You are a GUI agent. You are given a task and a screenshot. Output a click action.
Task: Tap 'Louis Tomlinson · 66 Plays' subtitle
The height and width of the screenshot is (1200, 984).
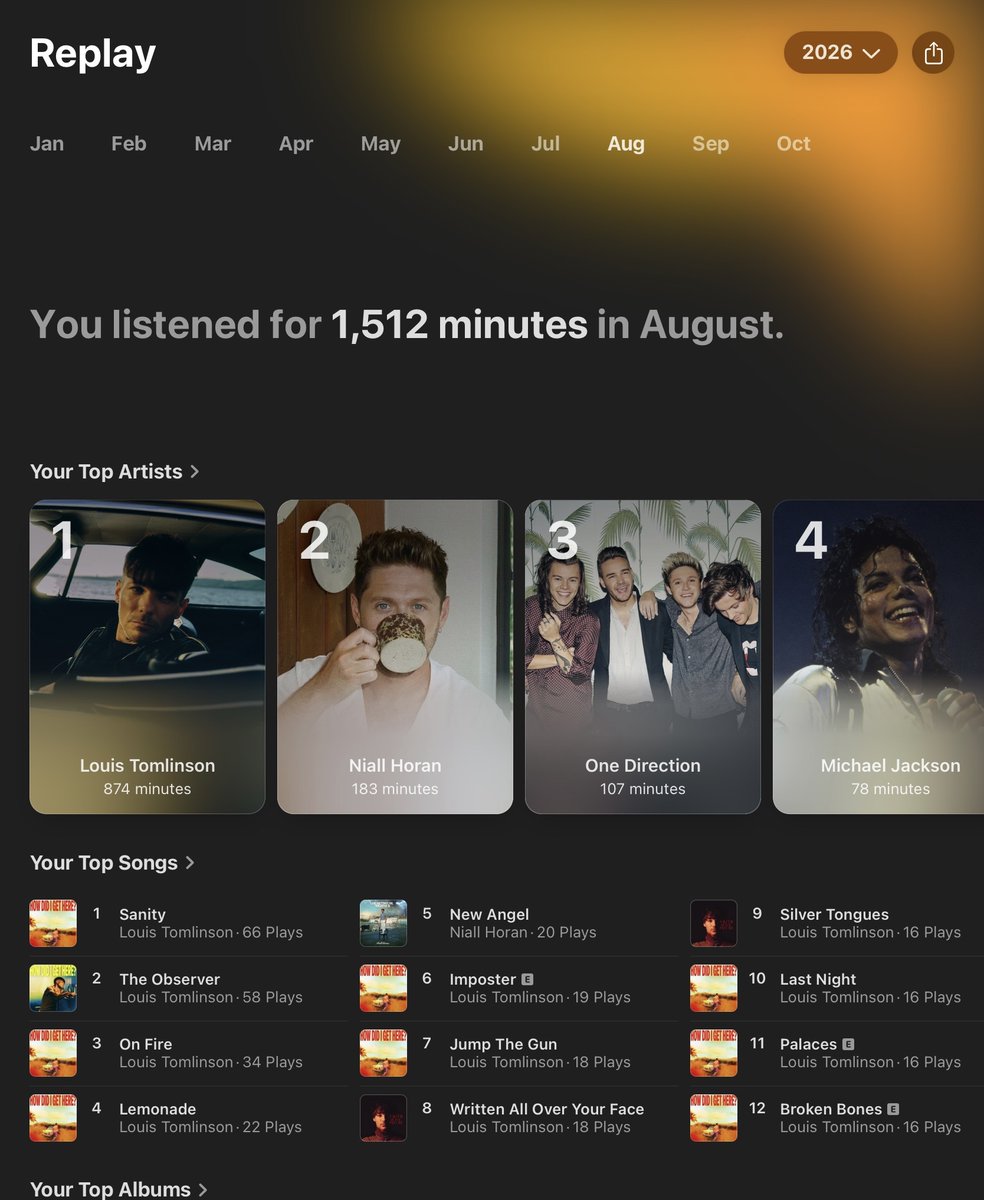point(211,932)
